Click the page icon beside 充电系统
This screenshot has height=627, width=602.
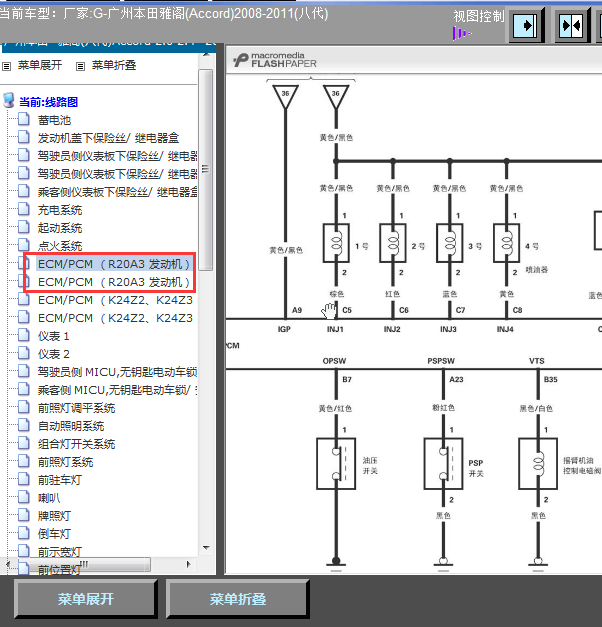(x=24, y=209)
